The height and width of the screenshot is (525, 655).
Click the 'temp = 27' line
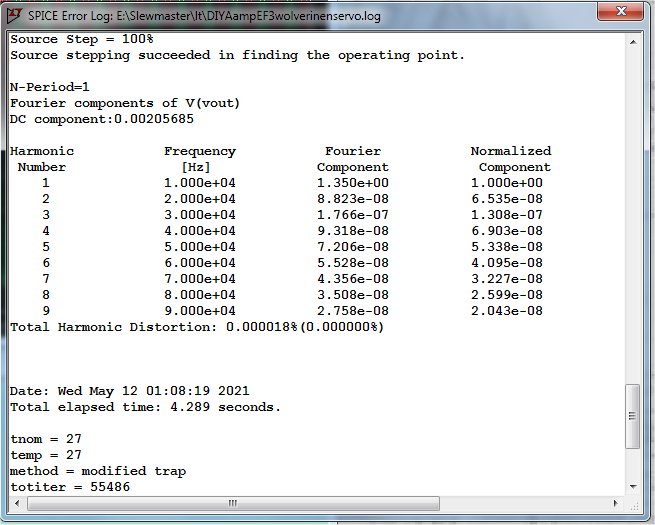(x=46, y=455)
